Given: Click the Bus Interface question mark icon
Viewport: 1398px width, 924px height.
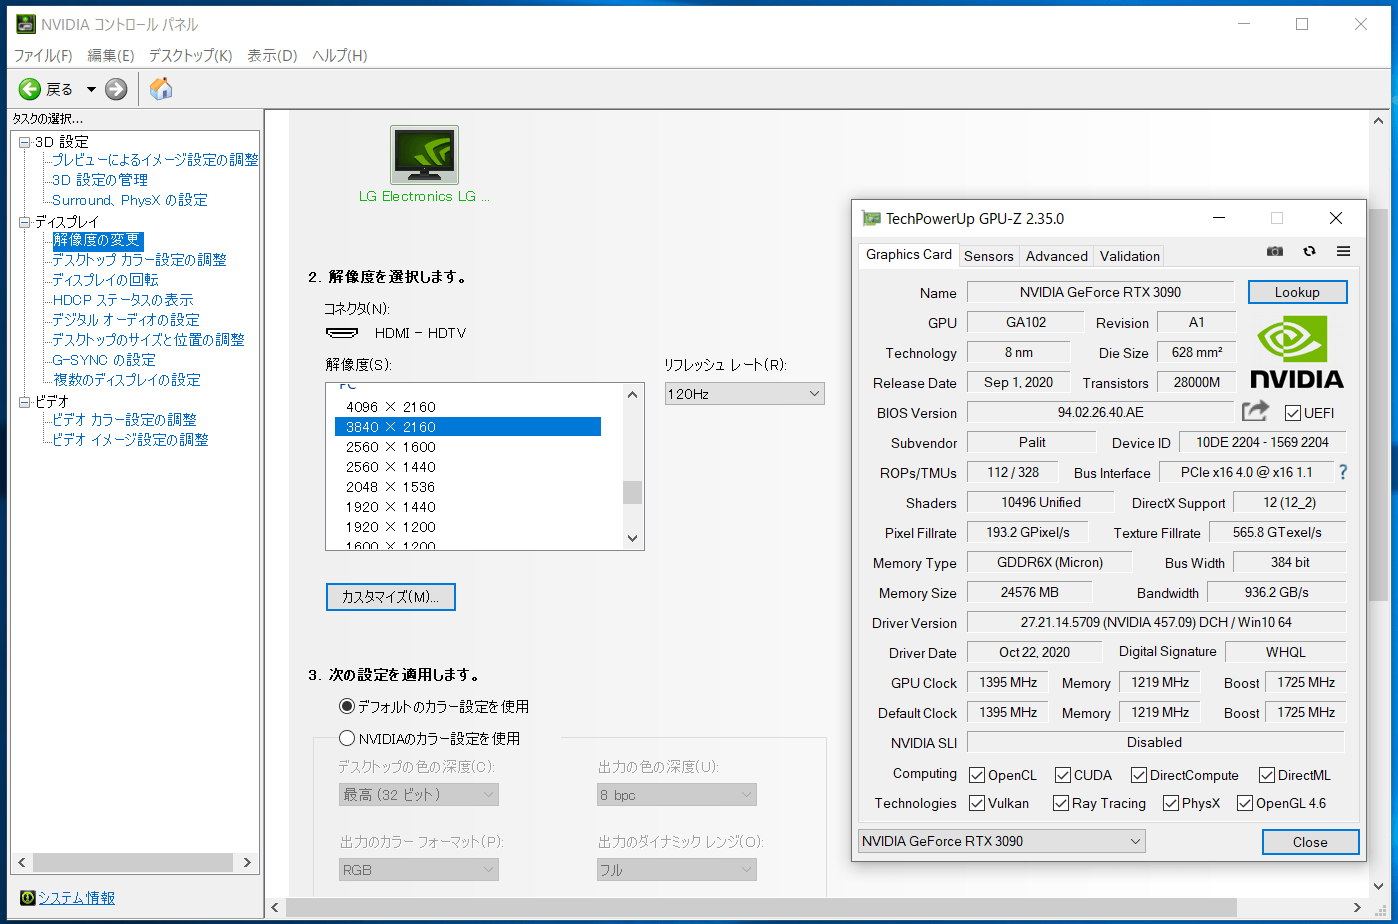Looking at the screenshot, I should coord(1343,472).
